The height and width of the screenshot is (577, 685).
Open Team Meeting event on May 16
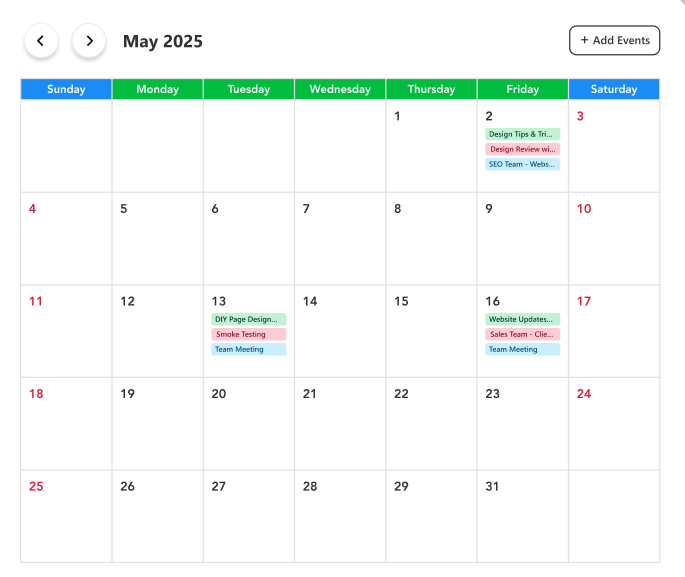[x=522, y=349]
